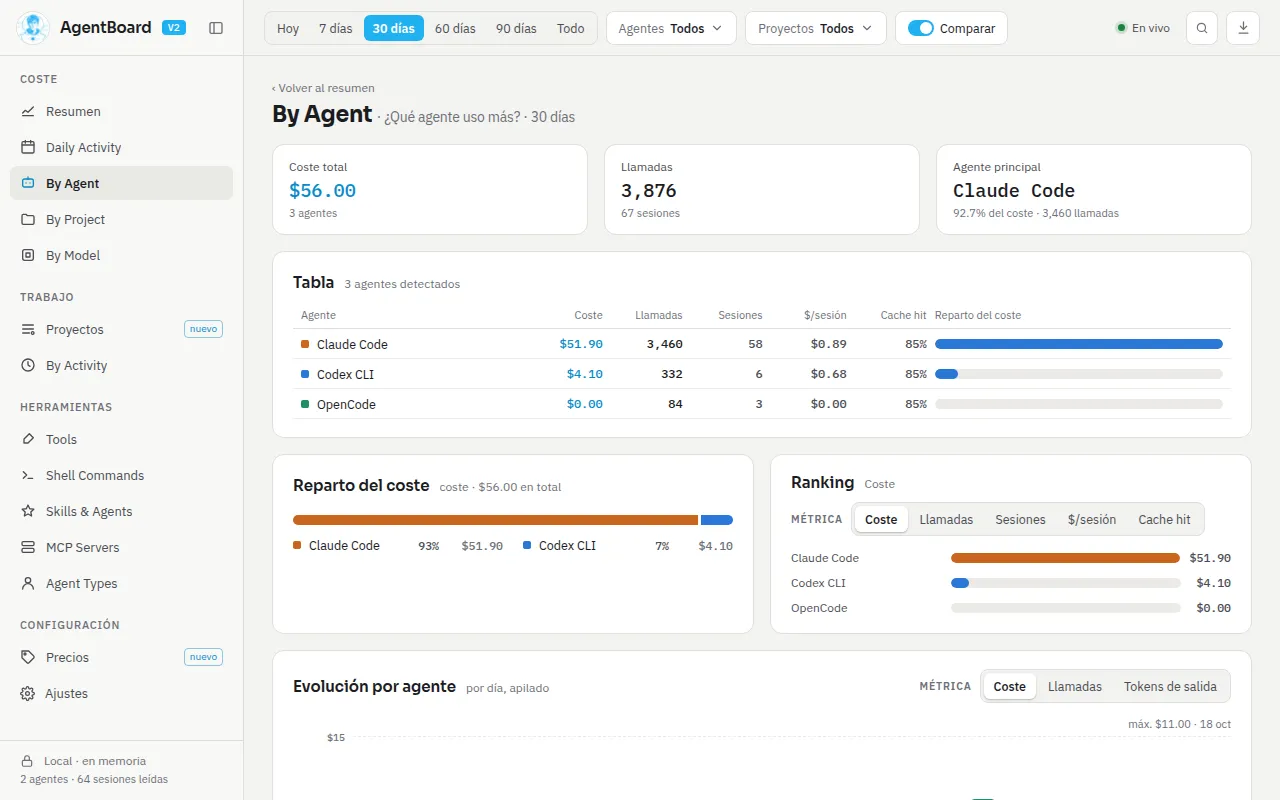Click the Precios price tag icon

[28, 657]
